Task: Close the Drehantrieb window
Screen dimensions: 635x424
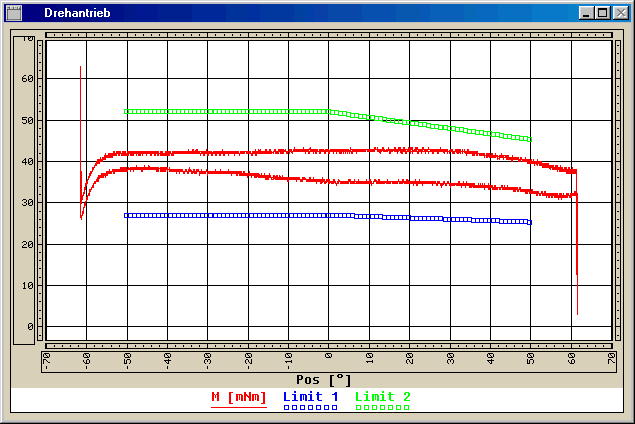Action: (x=619, y=13)
